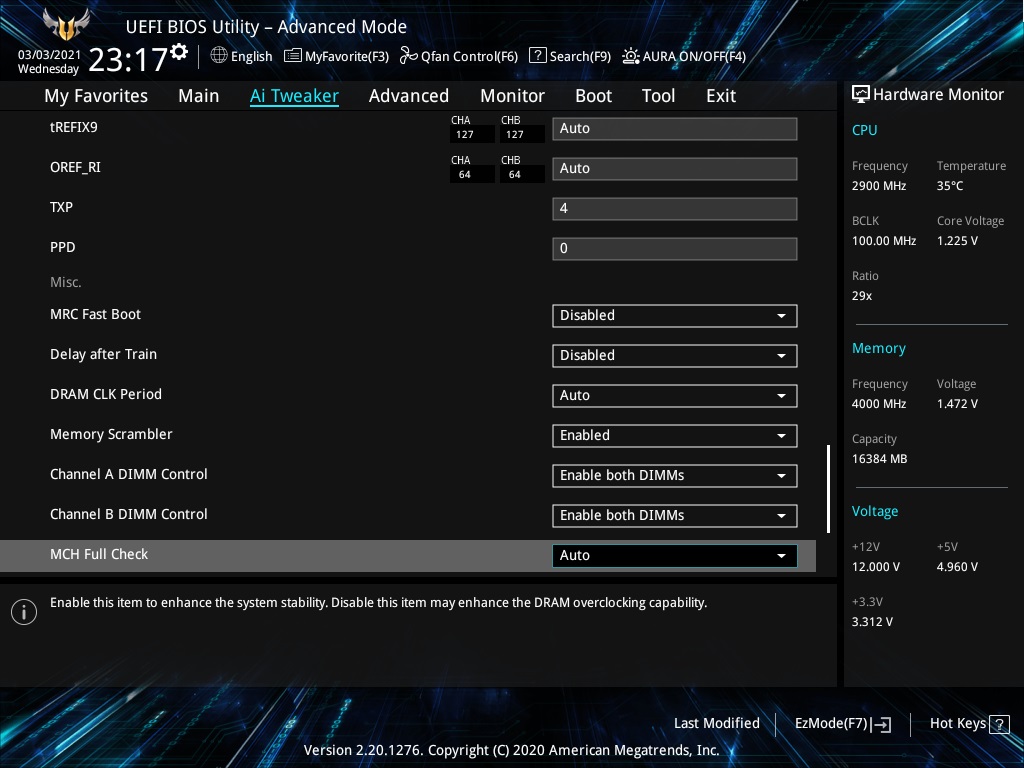Select the OREF_RI setting label
Viewport: 1024px width, 768px height.
coord(75,168)
